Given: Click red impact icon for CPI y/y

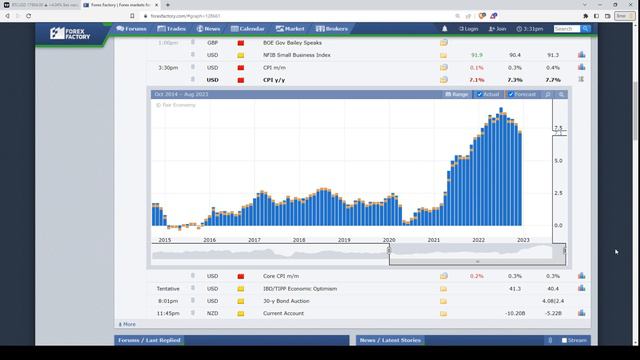Looking at the screenshot, I should click(241, 80).
